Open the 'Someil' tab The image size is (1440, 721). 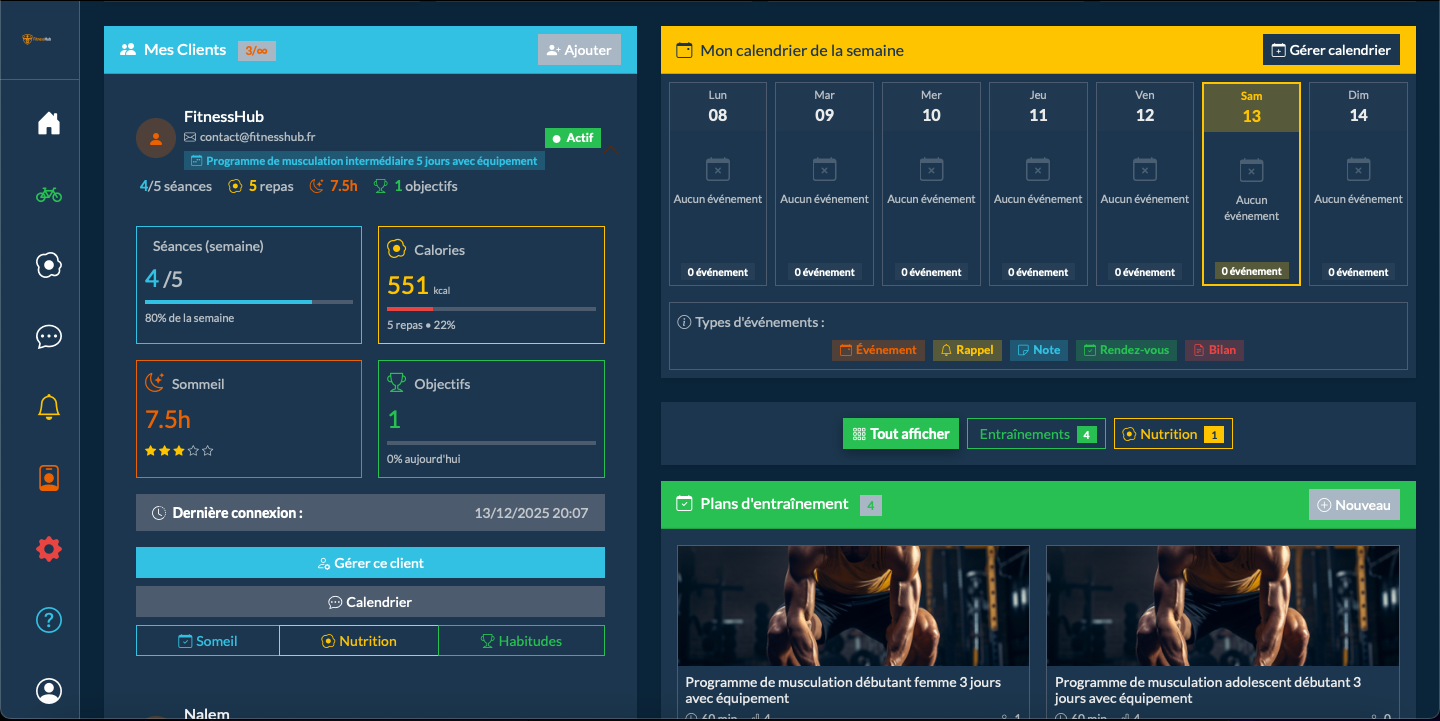point(207,640)
